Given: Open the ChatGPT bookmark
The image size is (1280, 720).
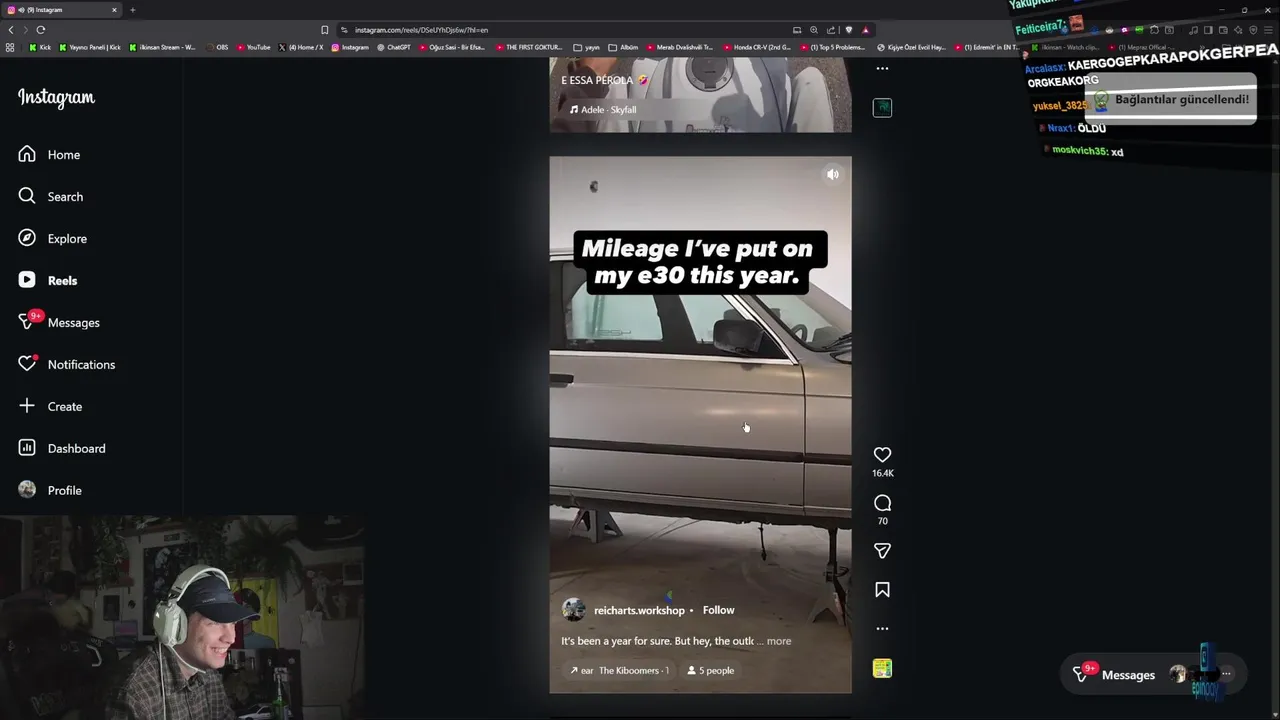Looking at the screenshot, I should (394, 47).
